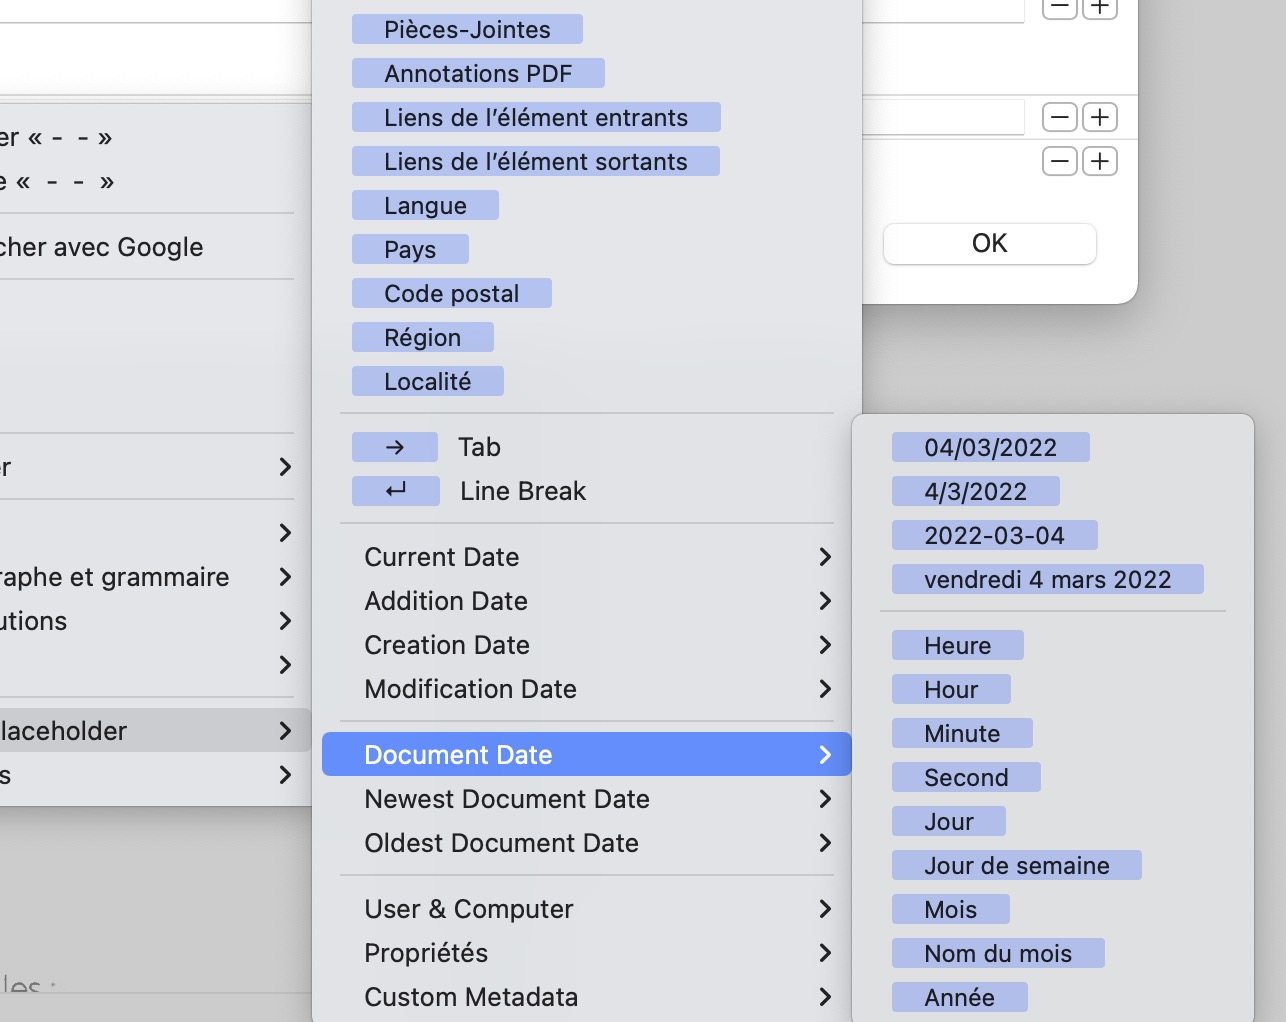The height and width of the screenshot is (1022, 1286).
Task: Click the OK button
Action: pos(989,243)
